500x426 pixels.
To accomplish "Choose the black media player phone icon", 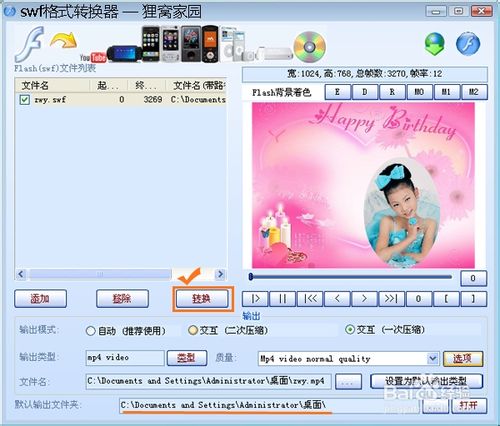I will pos(191,44).
